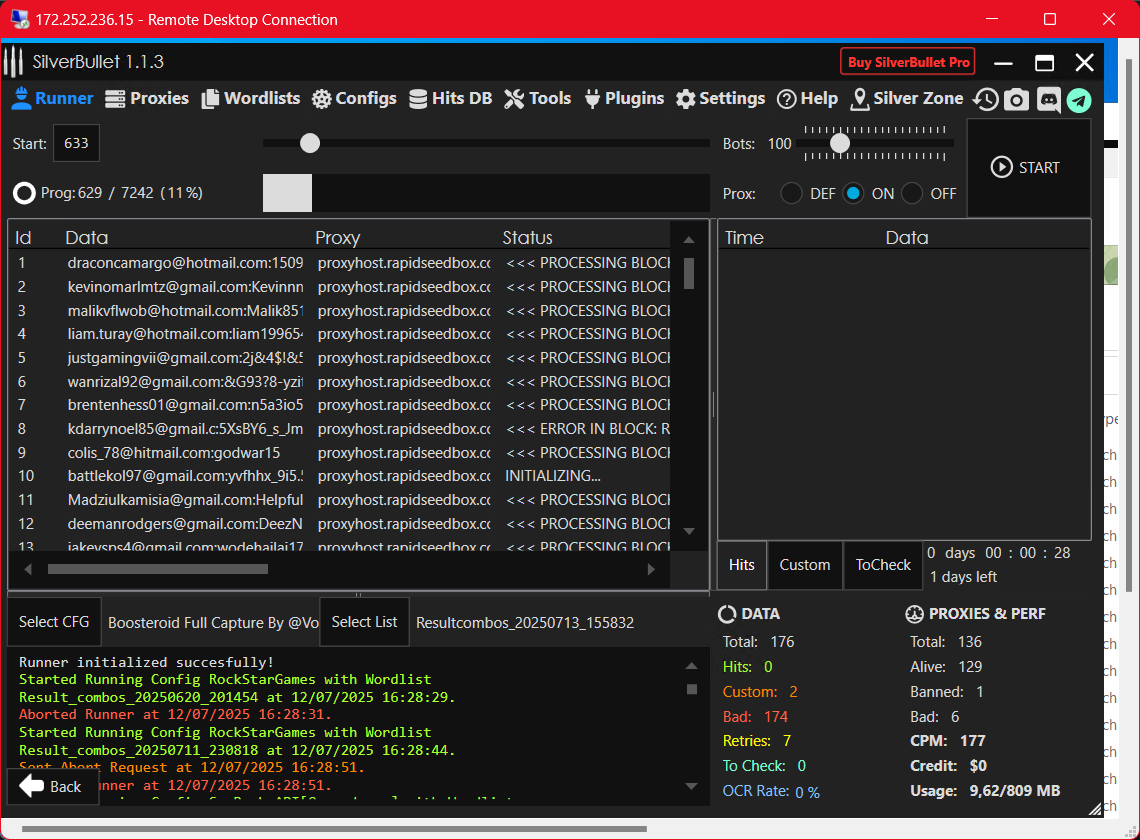This screenshot has width=1140, height=840.
Task: Go to the Configs section
Action: (x=354, y=98)
